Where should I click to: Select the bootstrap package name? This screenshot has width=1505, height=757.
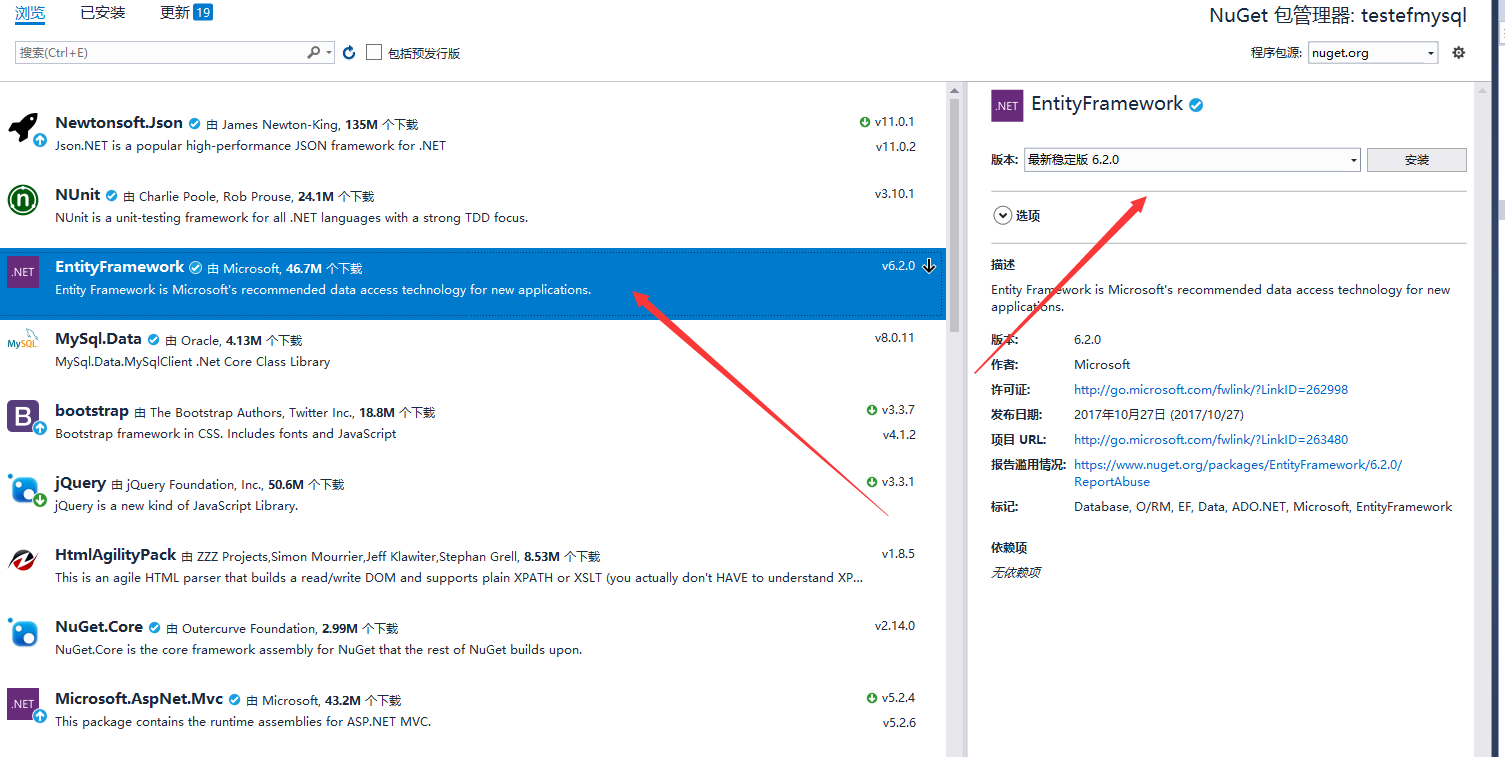pos(92,411)
